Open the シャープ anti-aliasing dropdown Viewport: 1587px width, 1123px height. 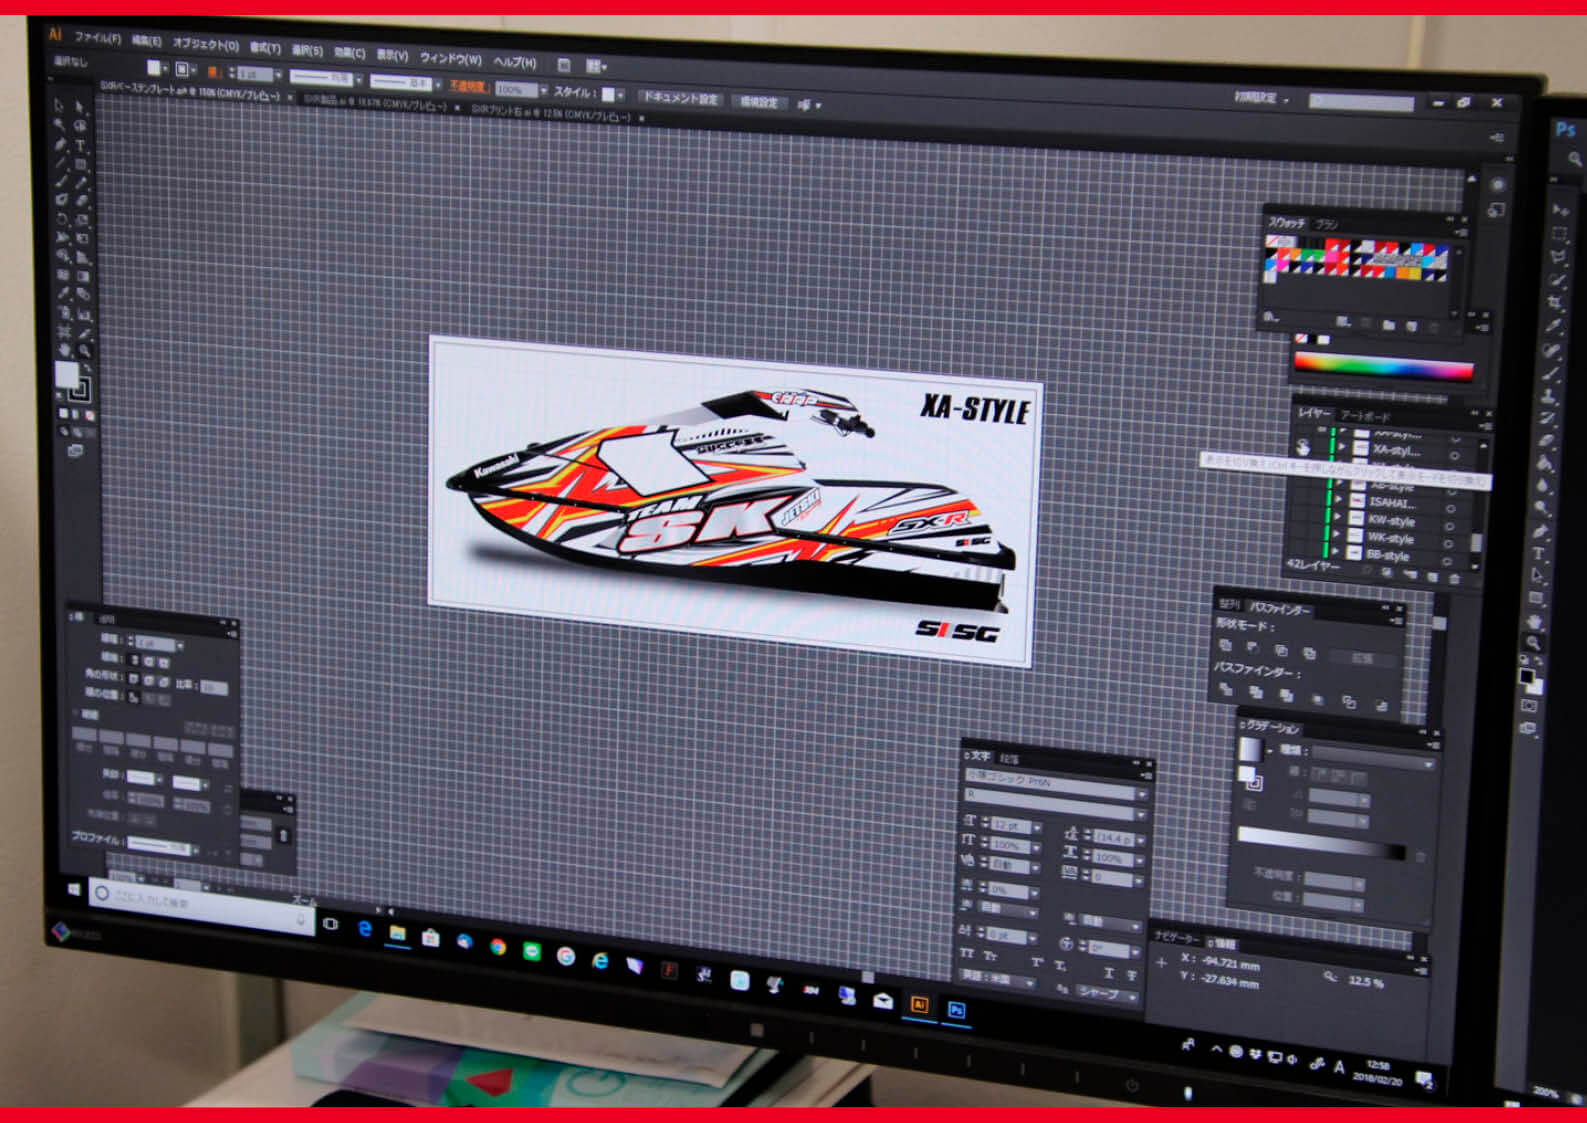pos(1107,993)
